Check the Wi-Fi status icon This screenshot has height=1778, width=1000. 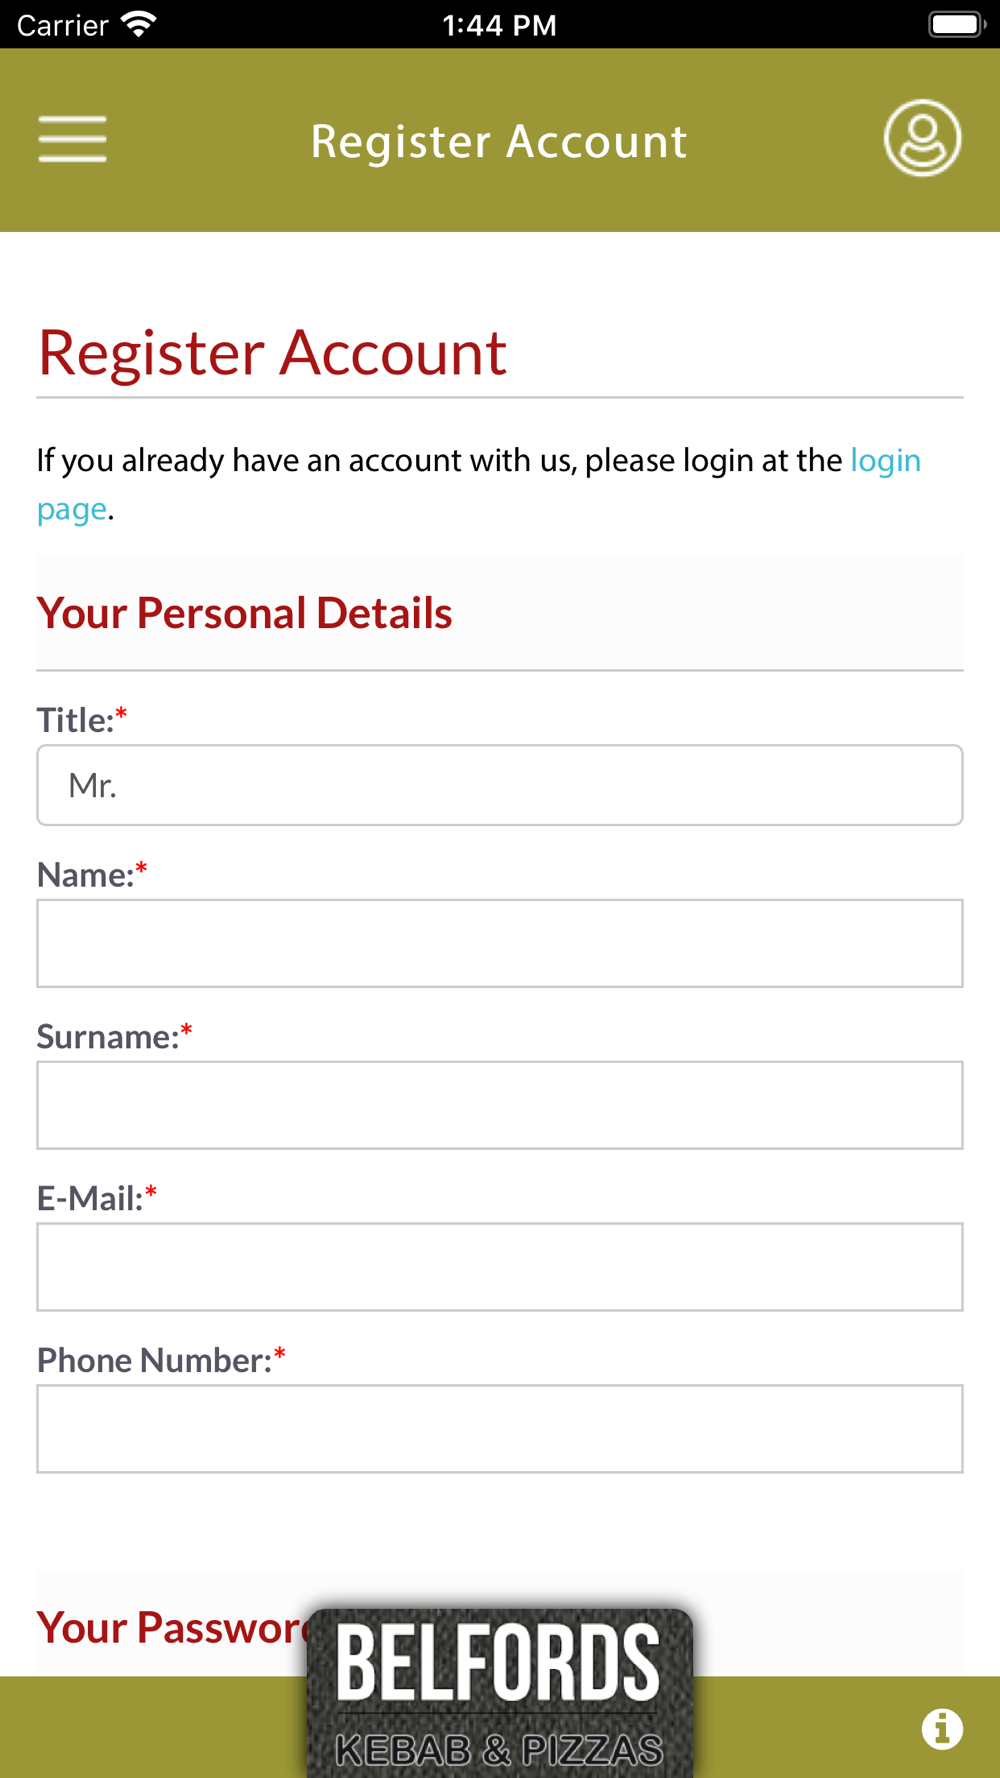coord(138,24)
